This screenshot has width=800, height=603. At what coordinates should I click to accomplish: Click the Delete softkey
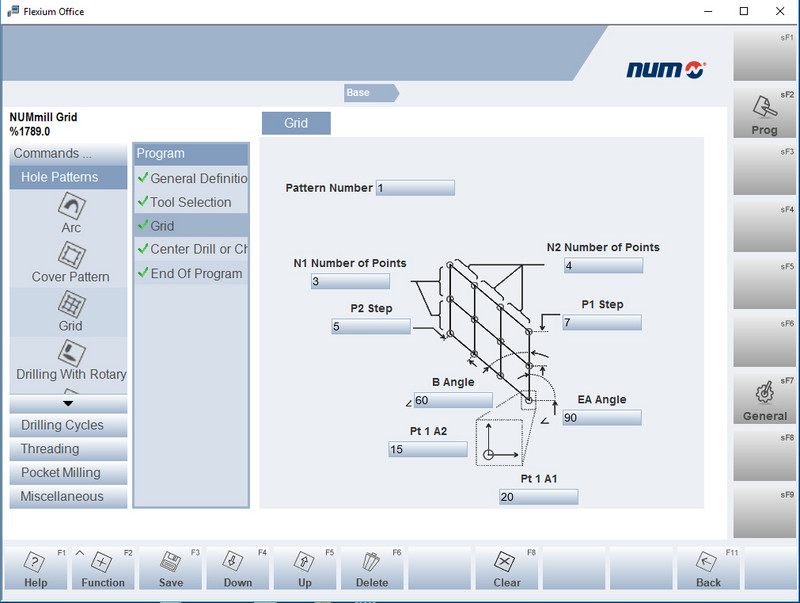pyautogui.click(x=372, y=565)
